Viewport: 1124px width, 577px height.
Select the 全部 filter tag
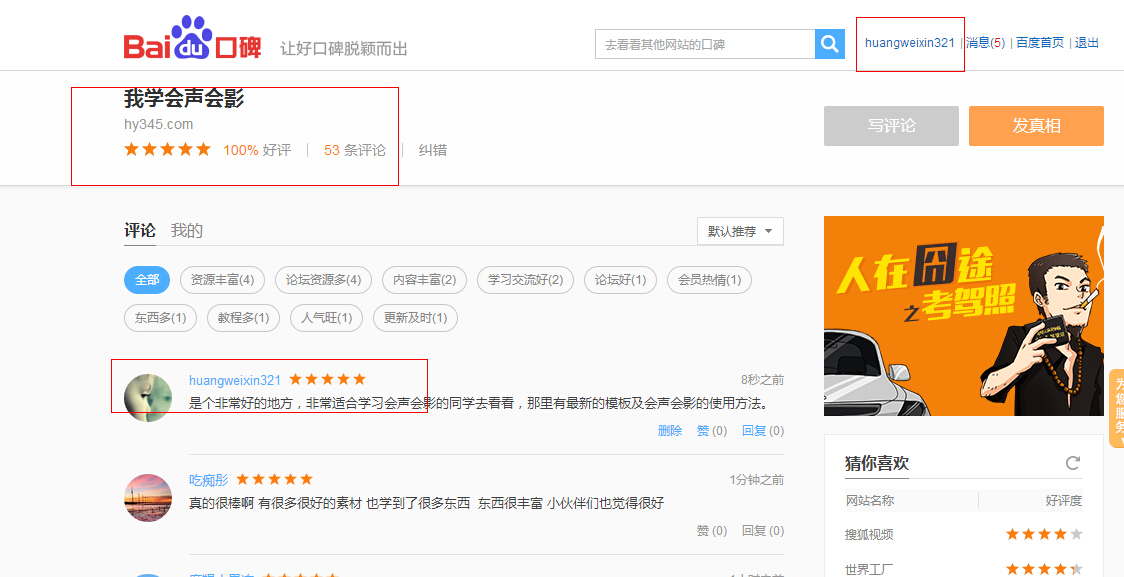[147, 280]
